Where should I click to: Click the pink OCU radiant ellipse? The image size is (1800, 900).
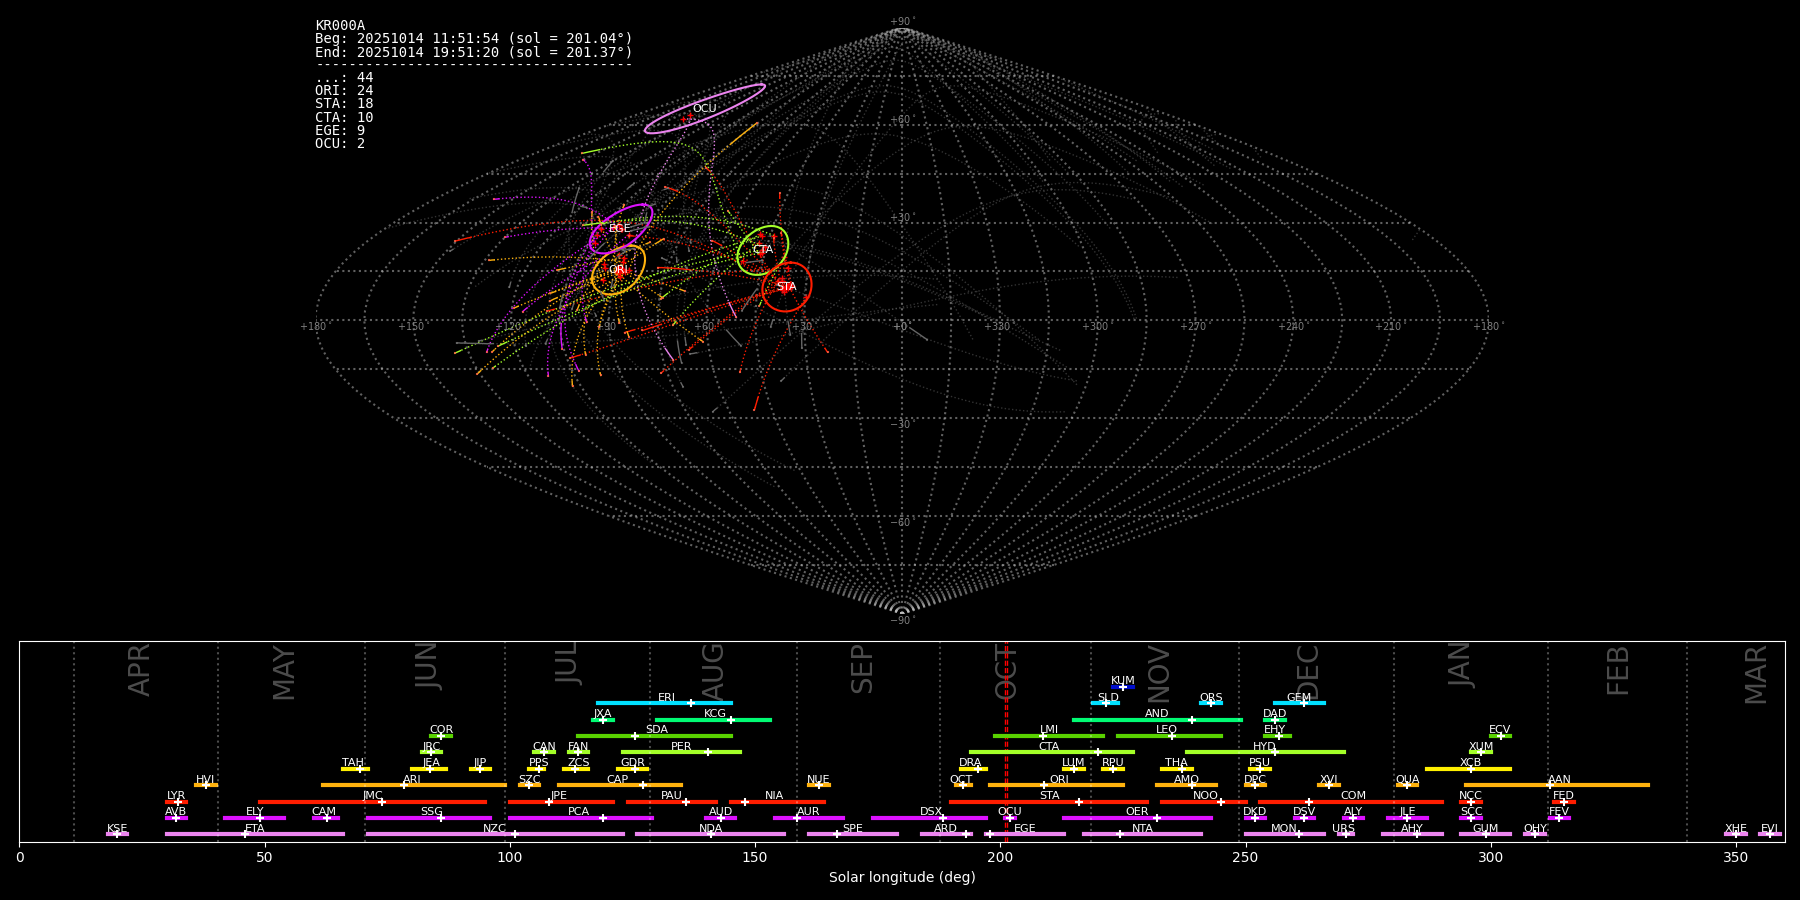point(705,109)
